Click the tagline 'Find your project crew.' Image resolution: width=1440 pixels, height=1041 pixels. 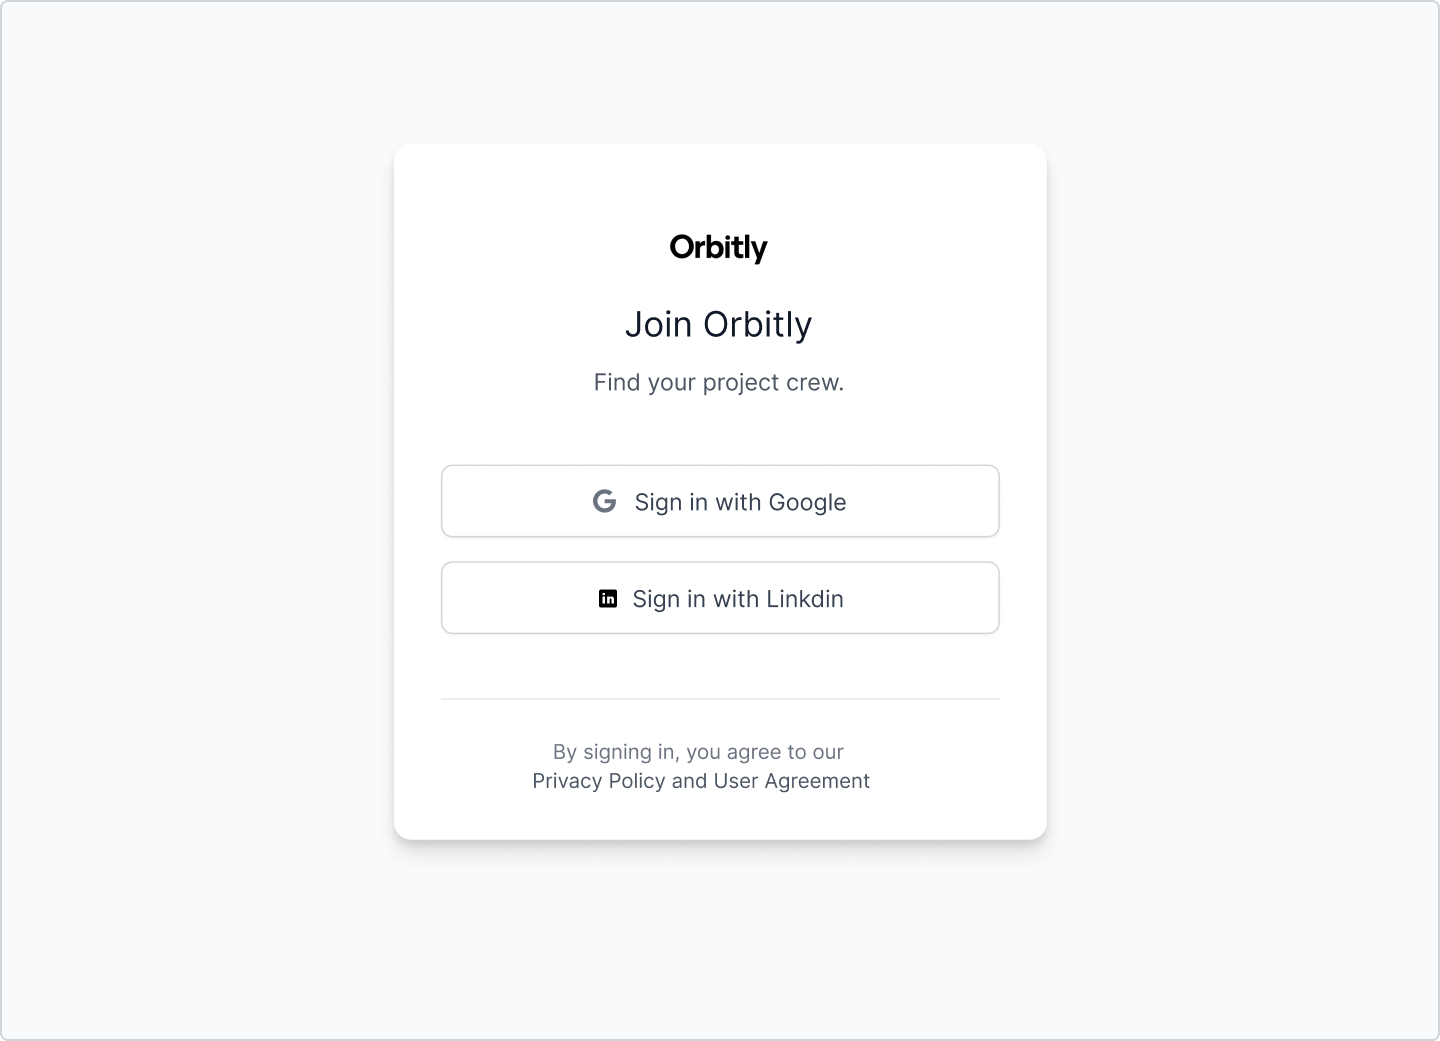point(719,382)
